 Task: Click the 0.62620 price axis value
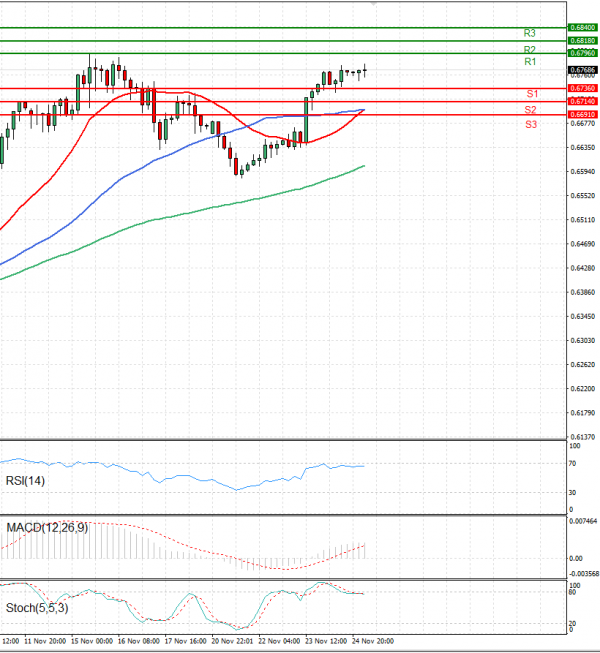point(583,365)
